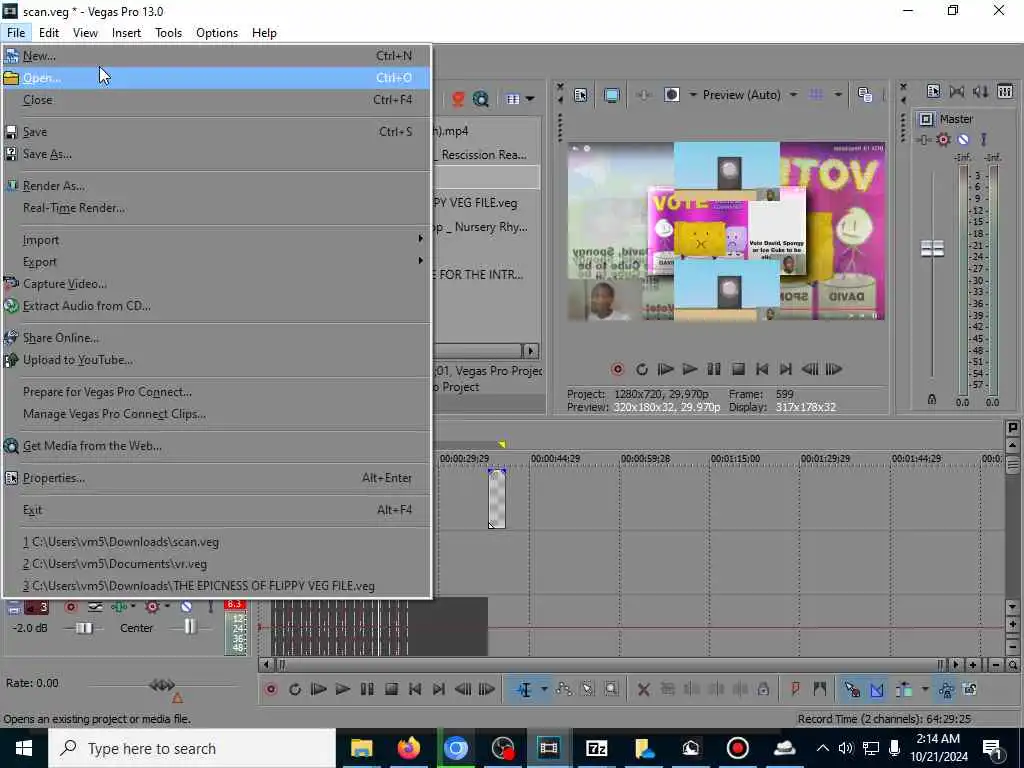
Task: Open the Overlays grid dropdown arrow
Action: (x=838, y=95)
